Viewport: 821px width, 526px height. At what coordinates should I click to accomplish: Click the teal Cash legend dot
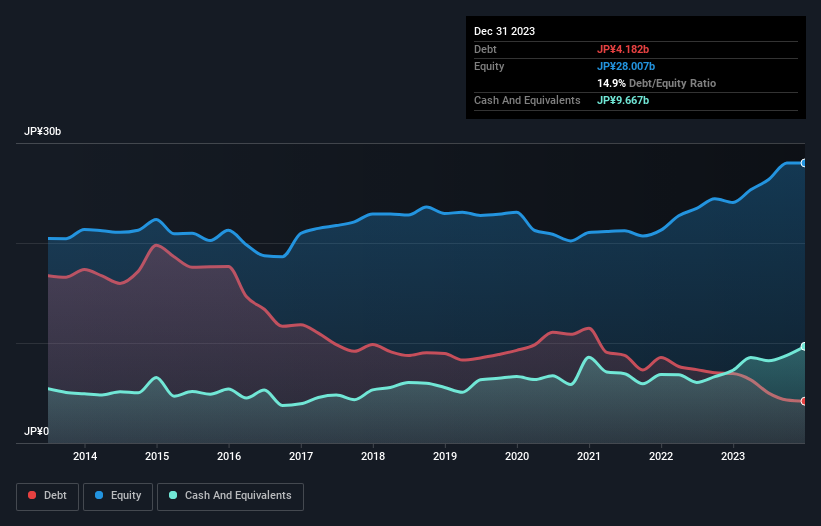(173, 495)
